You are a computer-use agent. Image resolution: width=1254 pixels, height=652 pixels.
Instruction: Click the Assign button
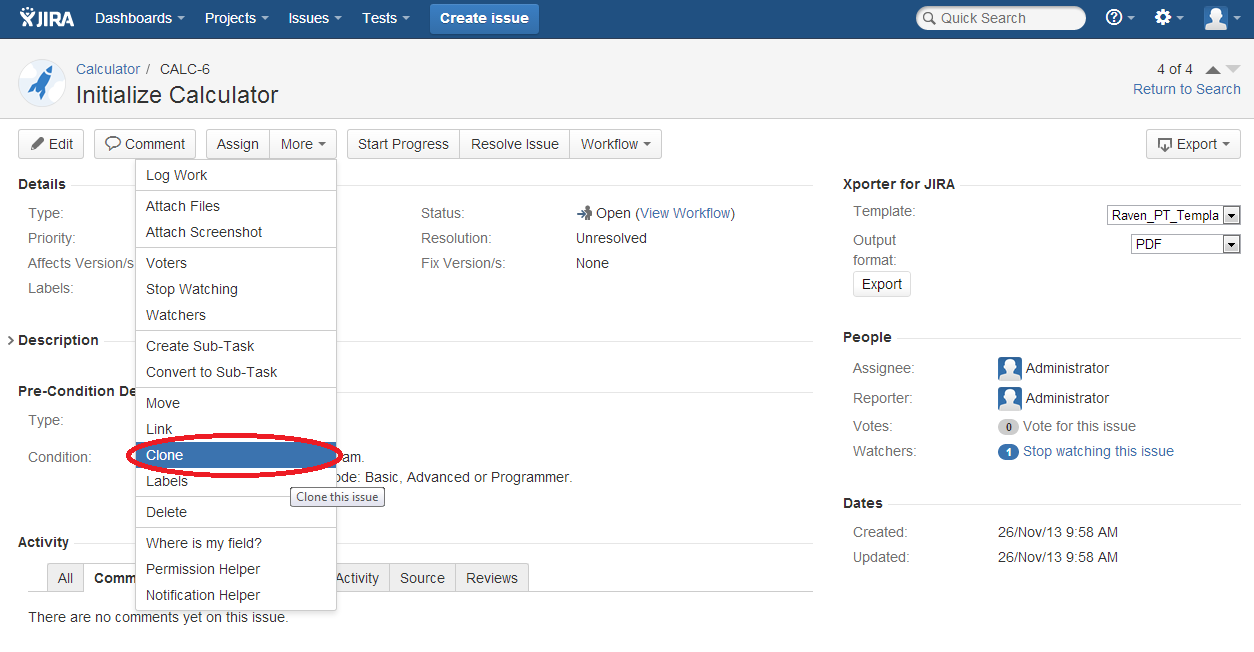pyautogui.click(x=238, y=144)
